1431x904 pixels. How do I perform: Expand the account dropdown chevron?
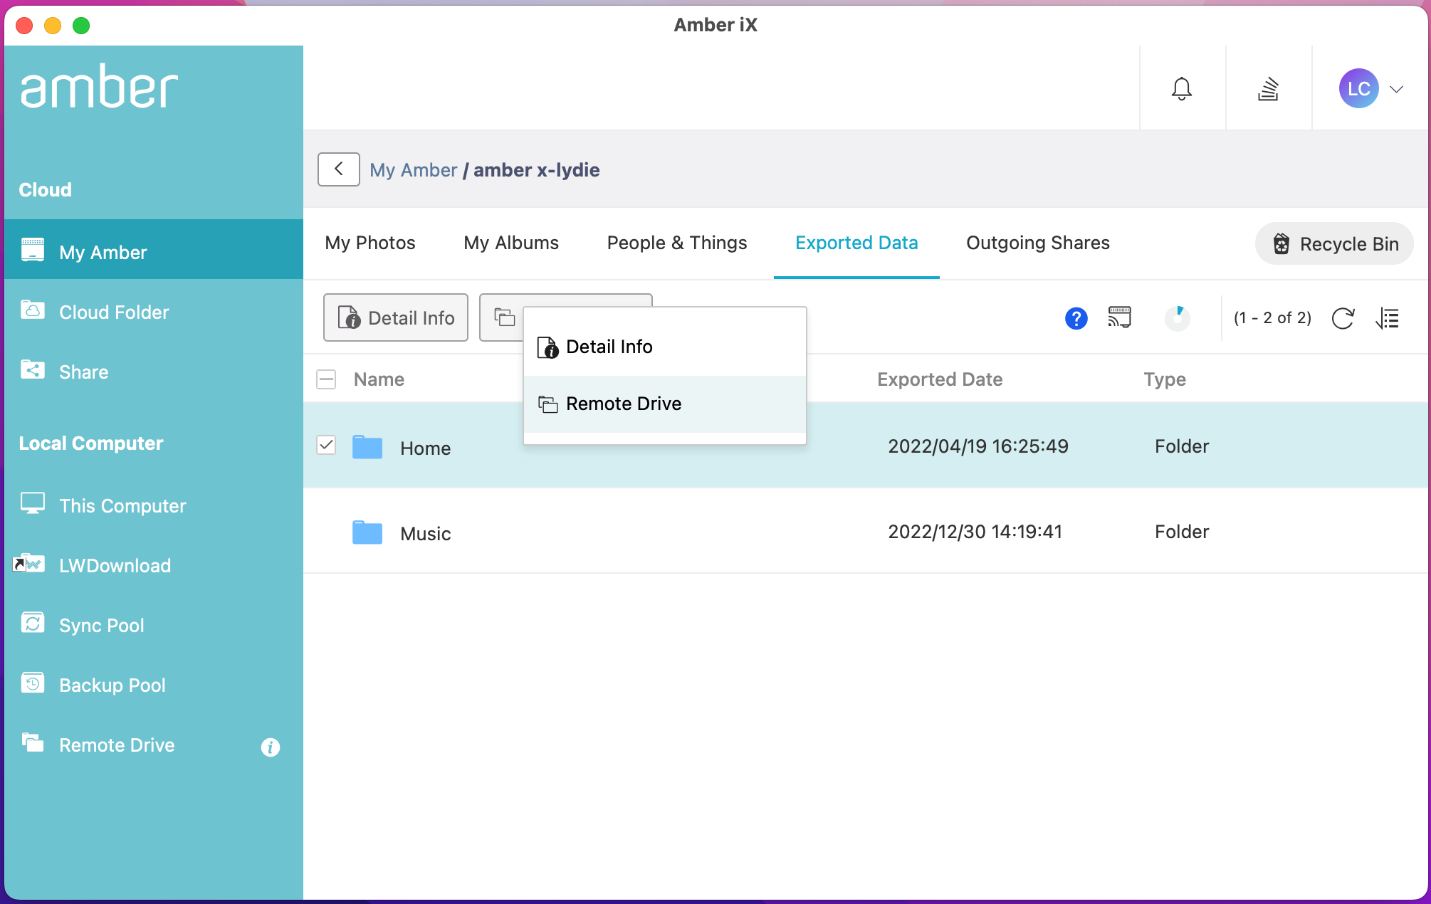click(x=1397, y=89)
